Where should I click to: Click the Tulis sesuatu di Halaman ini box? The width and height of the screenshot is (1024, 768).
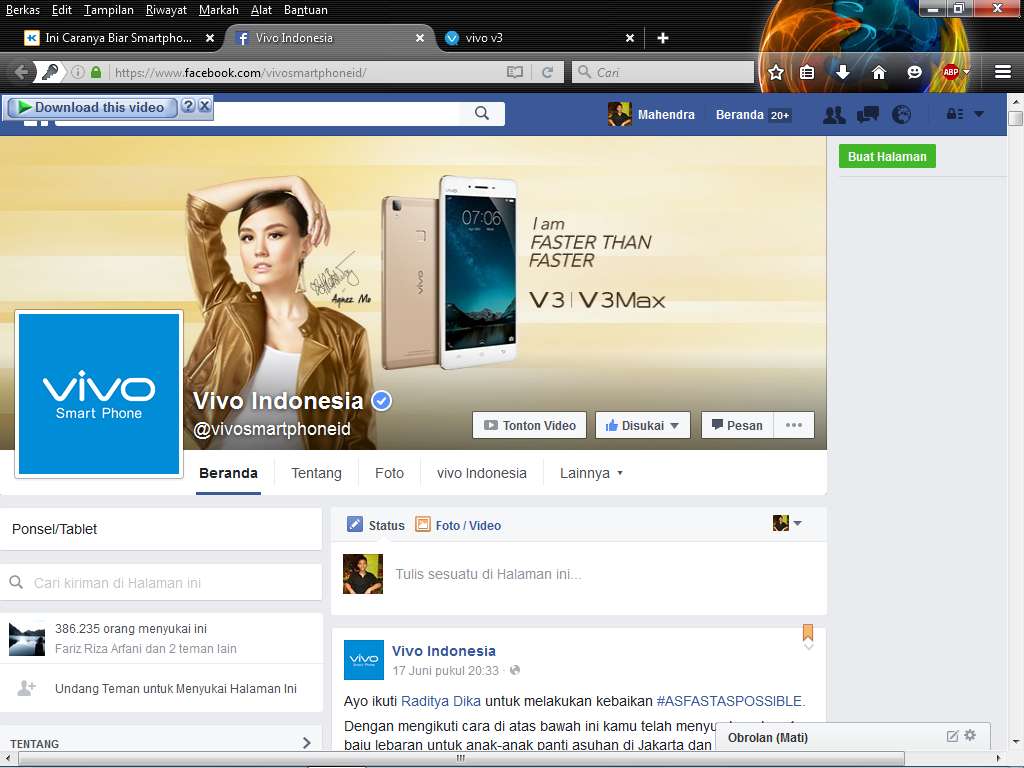pos(488,574)
